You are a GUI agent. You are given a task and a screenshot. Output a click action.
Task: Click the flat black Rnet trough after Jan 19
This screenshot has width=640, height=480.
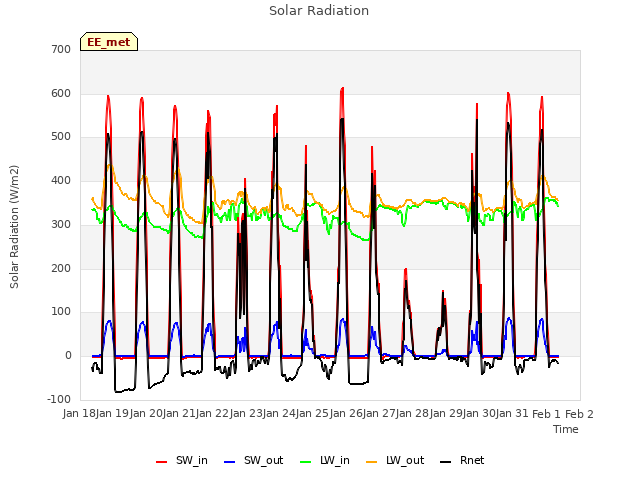click(124, 391)
